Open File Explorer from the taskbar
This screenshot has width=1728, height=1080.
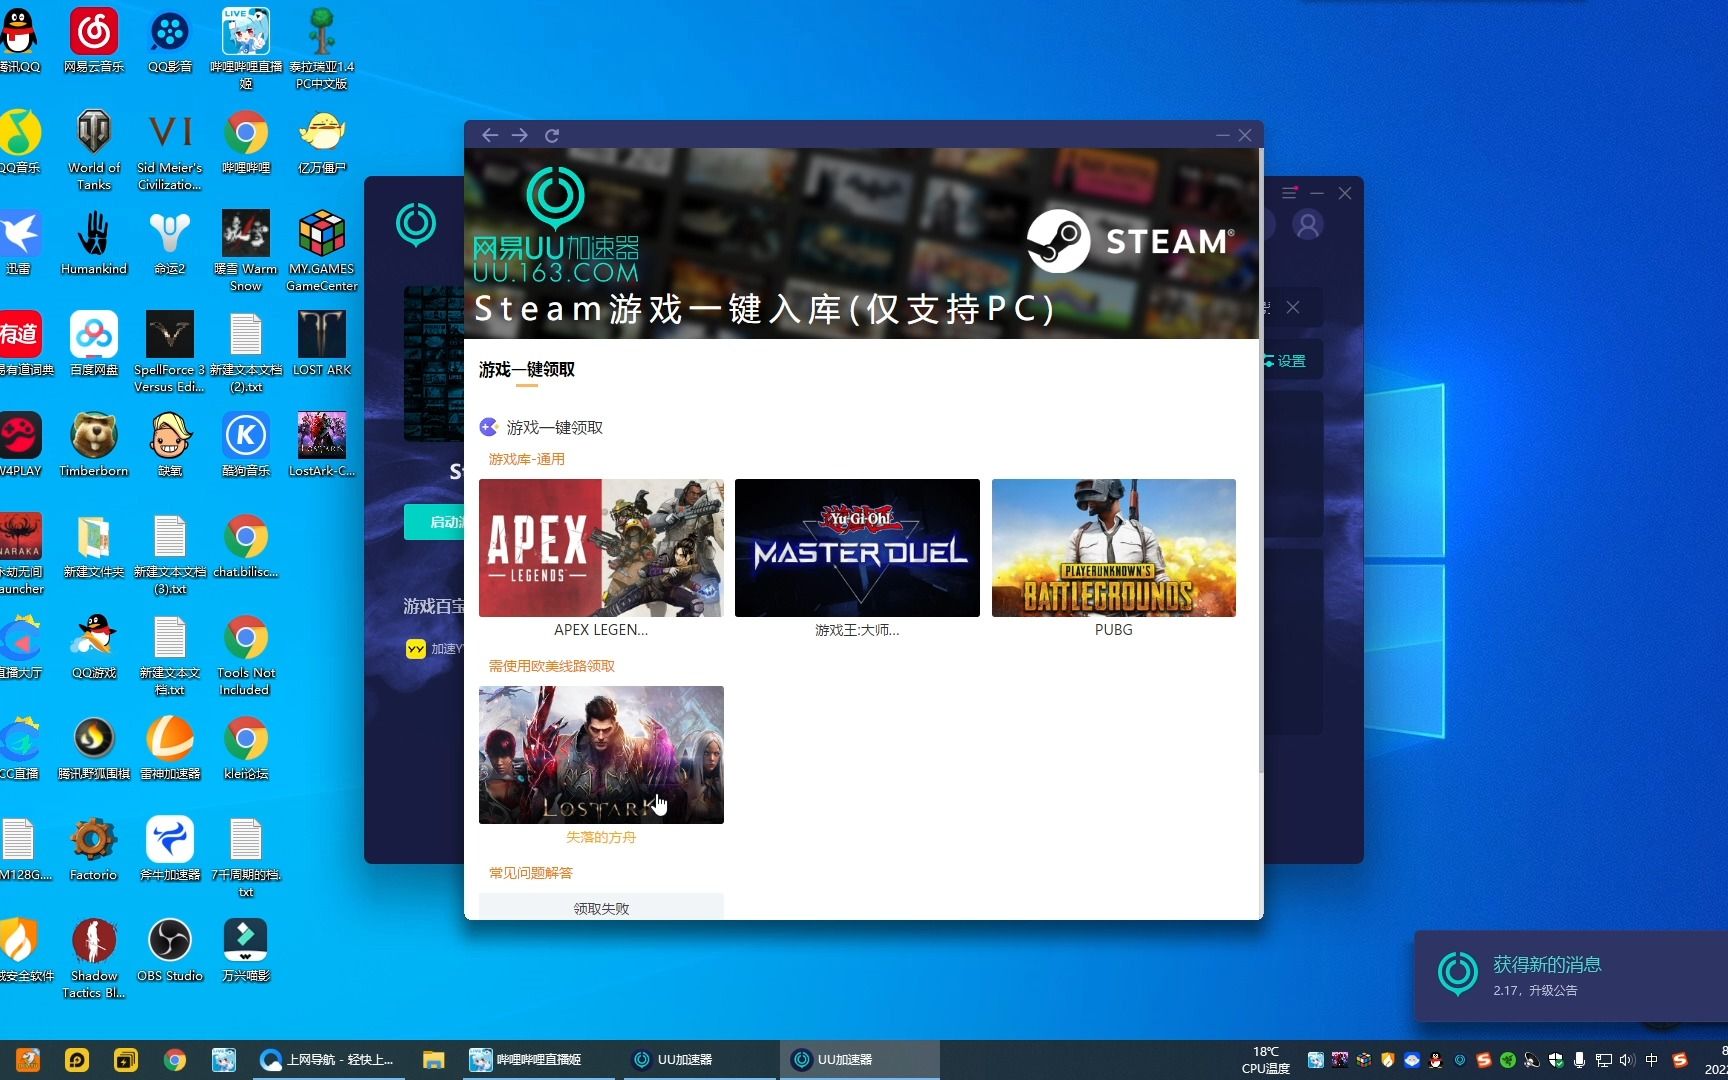pos(433,1060)
